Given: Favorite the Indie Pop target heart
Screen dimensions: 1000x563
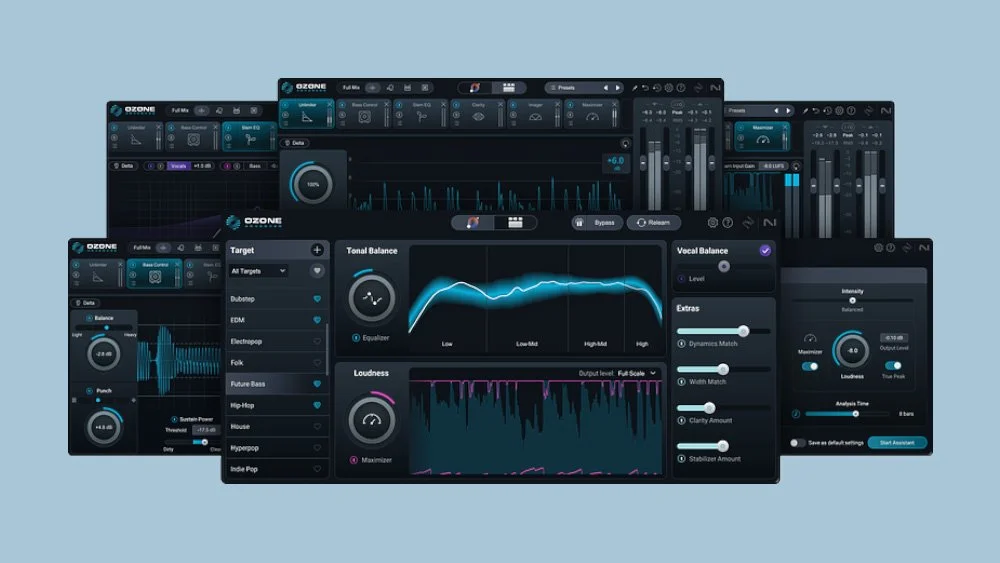Looking at the screenshot, I should 317,469.
